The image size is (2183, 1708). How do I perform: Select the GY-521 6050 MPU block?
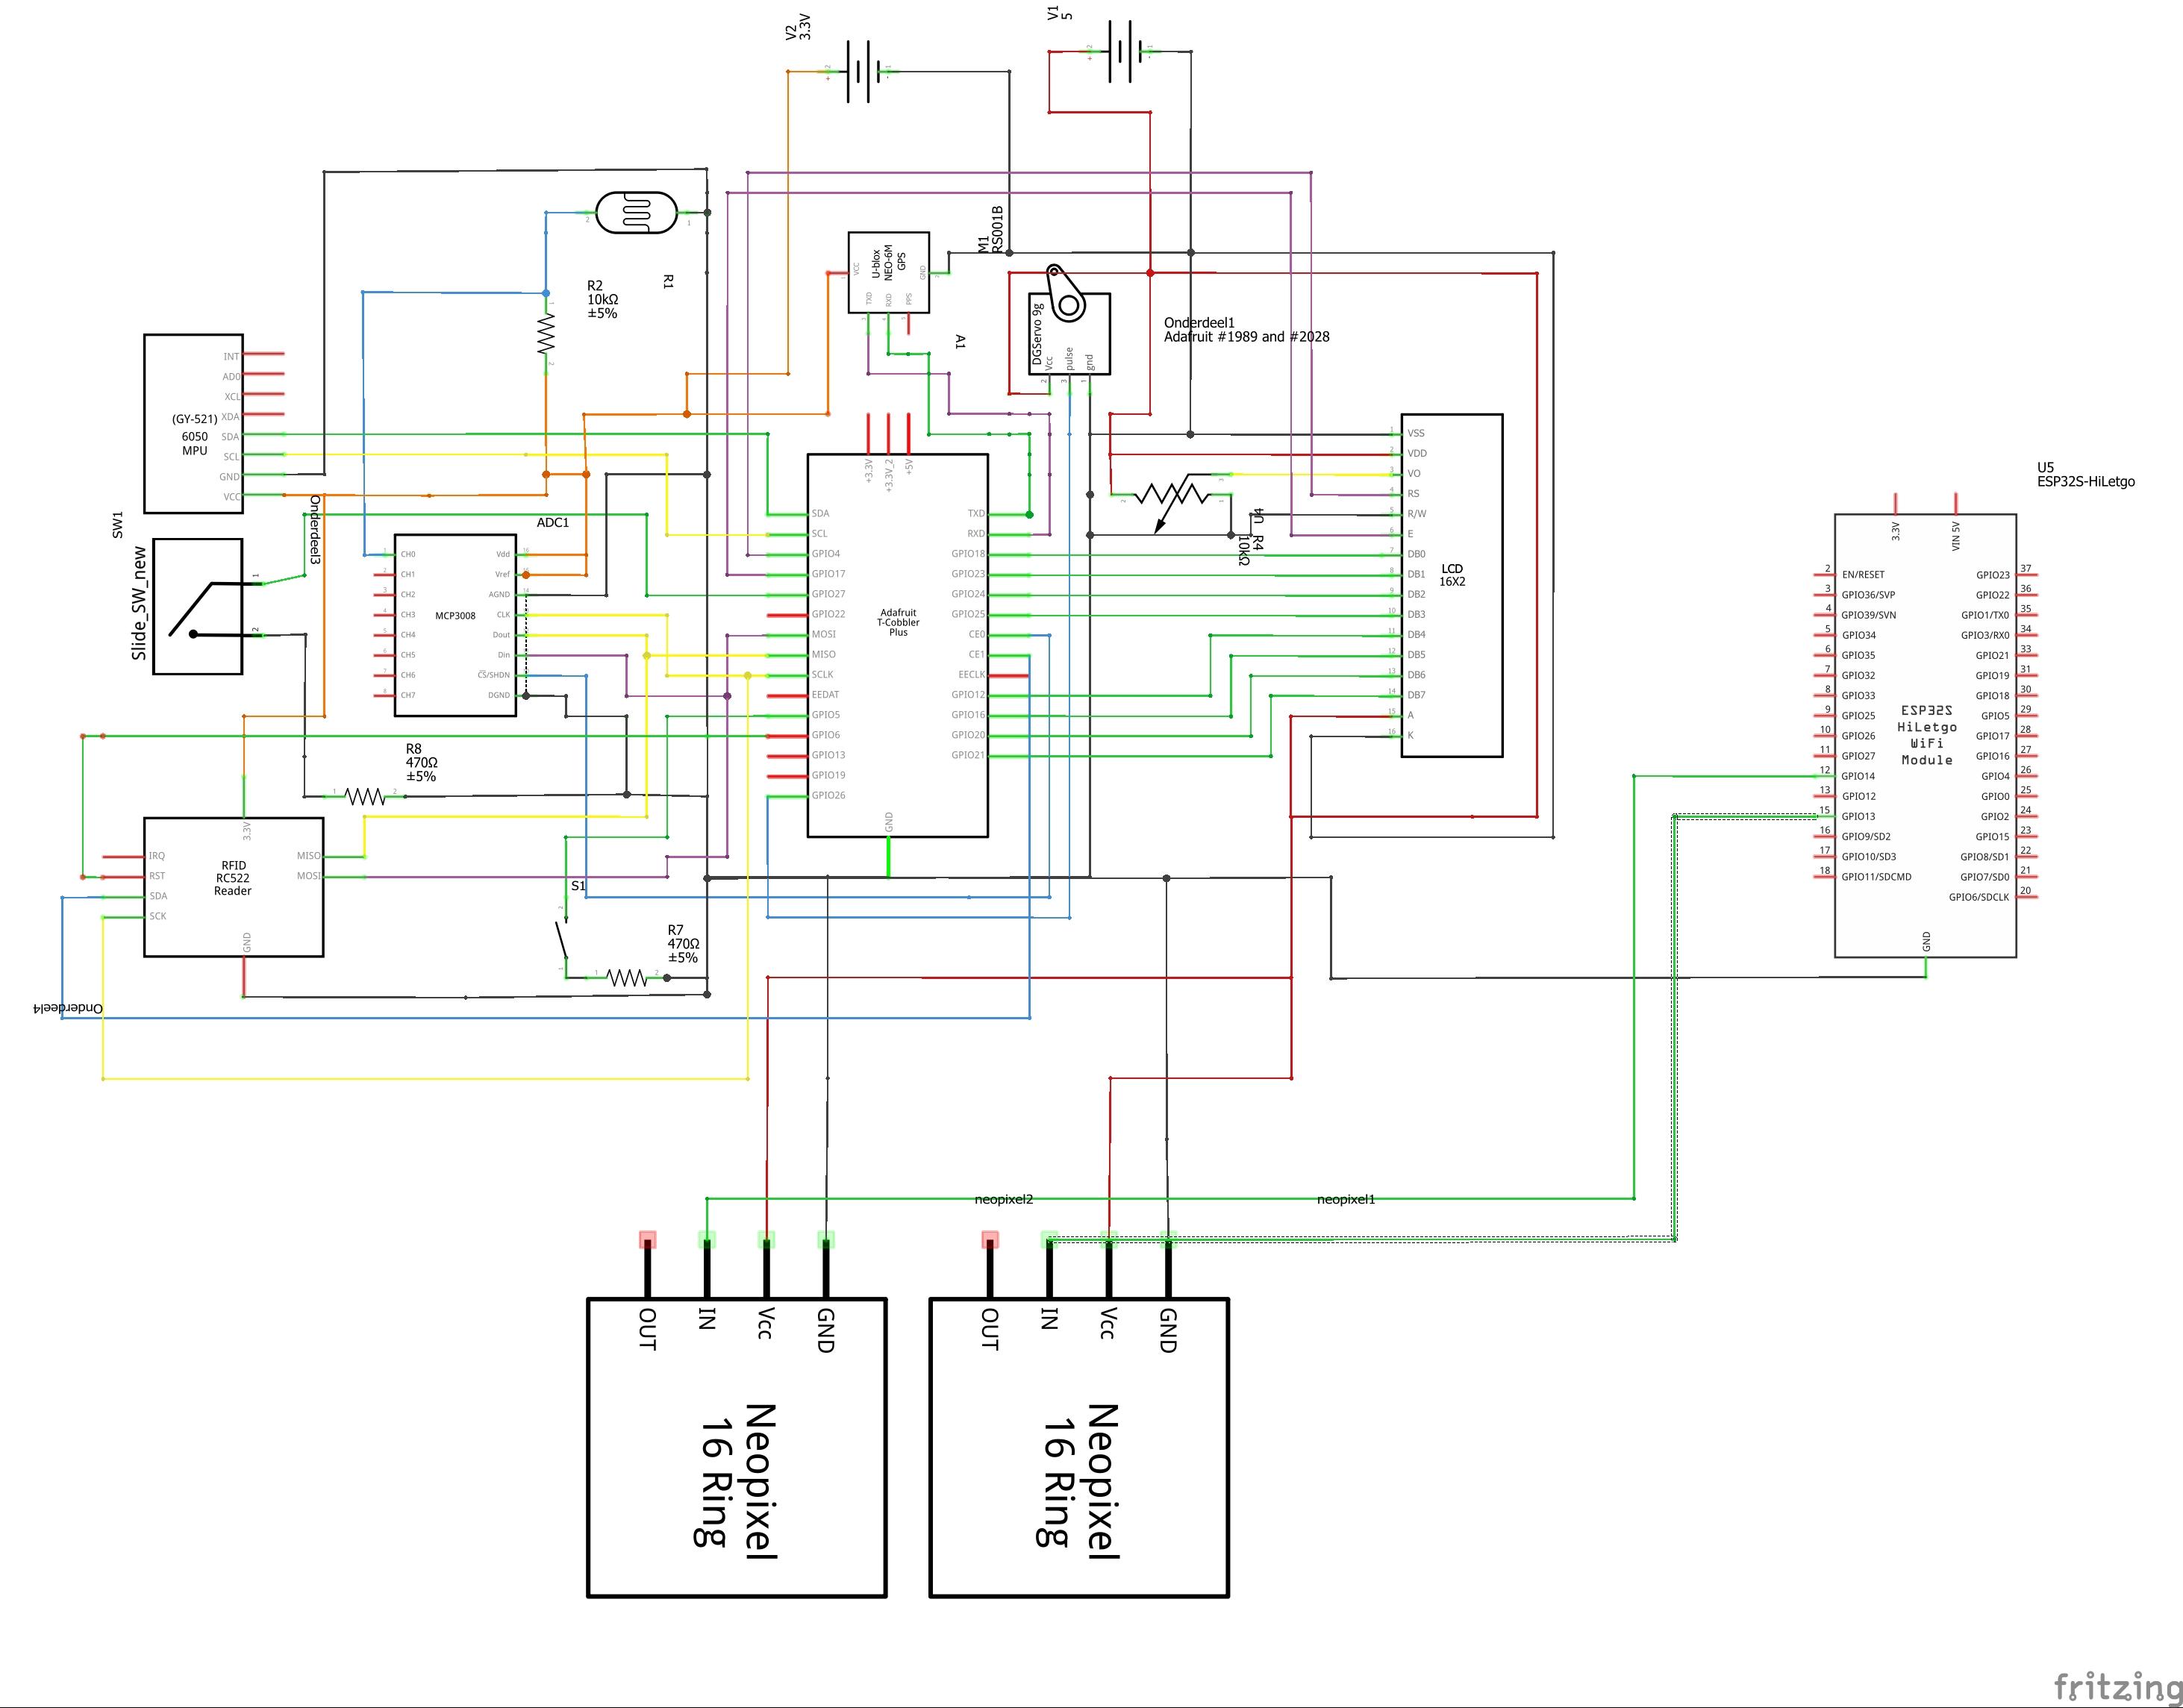point(194,424)
